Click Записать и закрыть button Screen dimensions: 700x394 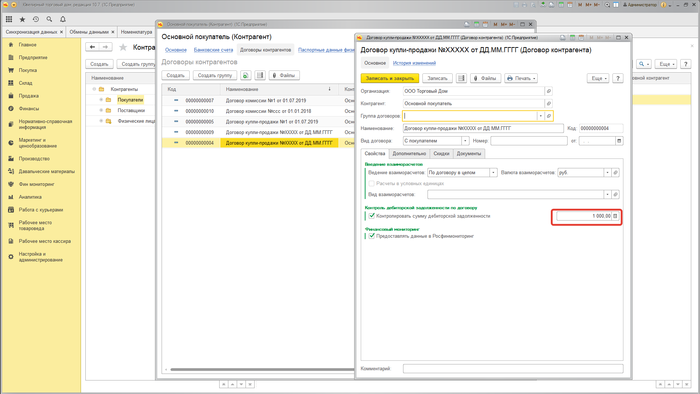[390, 78]
